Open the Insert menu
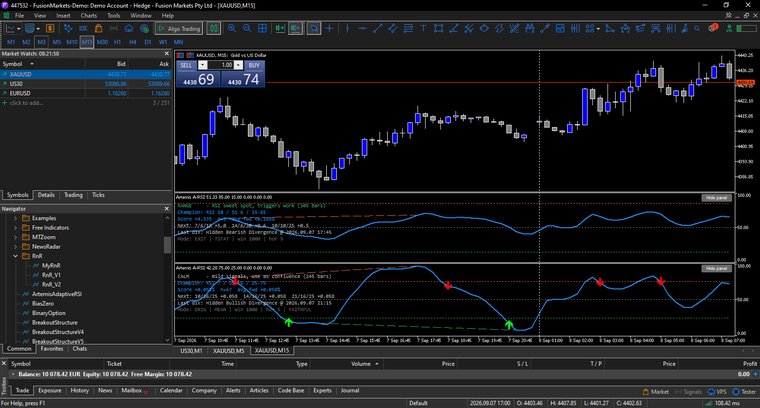The width and height of the screenshot is (760, 408). [63, 16]
